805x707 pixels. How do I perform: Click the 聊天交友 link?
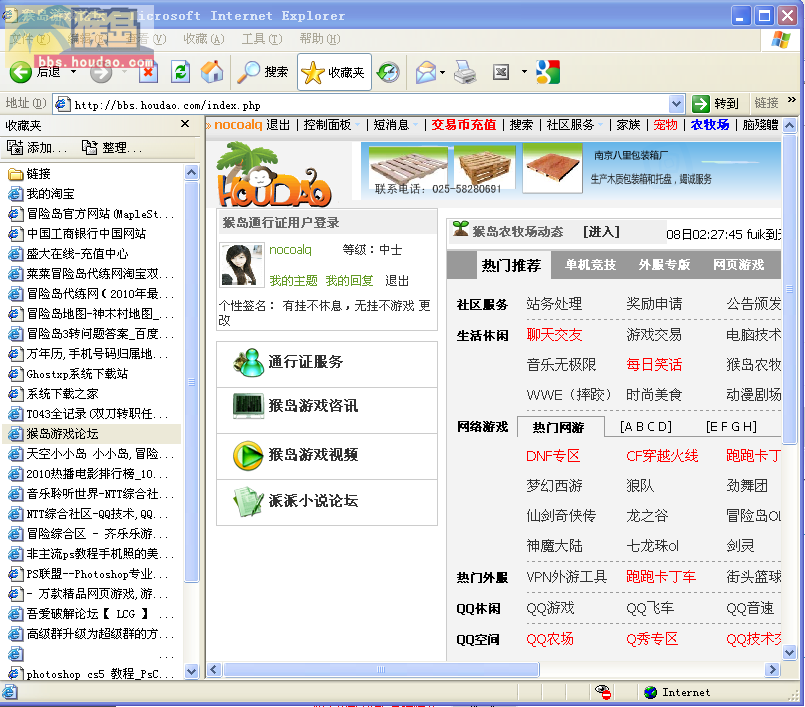pyautogui.click(x=554, y=335)
